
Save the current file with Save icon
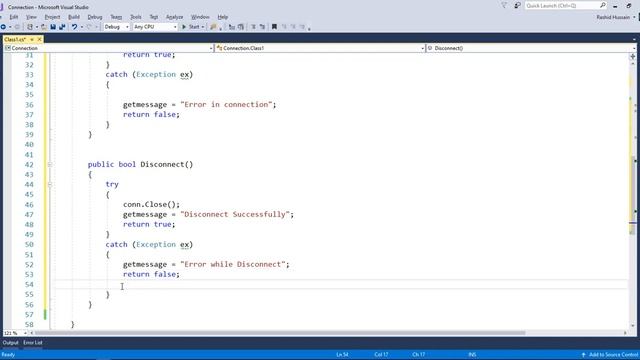tap(53, 27)
